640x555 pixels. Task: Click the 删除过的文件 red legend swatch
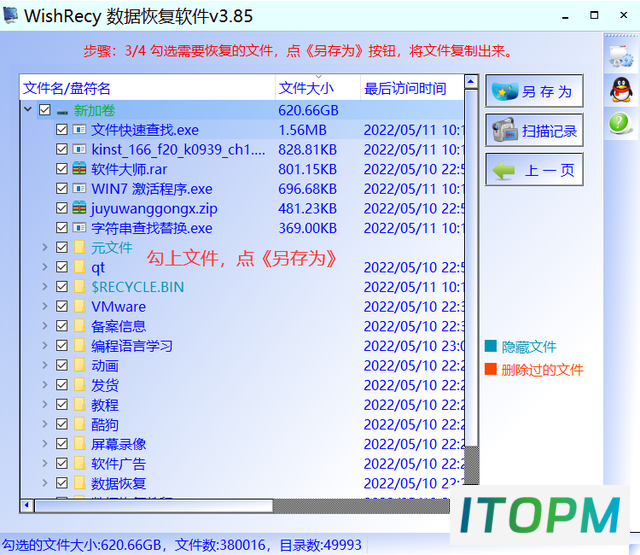(491, 369)
